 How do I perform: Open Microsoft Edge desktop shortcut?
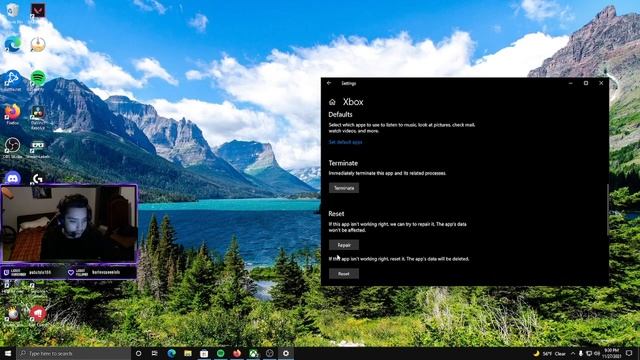point(12,44)
